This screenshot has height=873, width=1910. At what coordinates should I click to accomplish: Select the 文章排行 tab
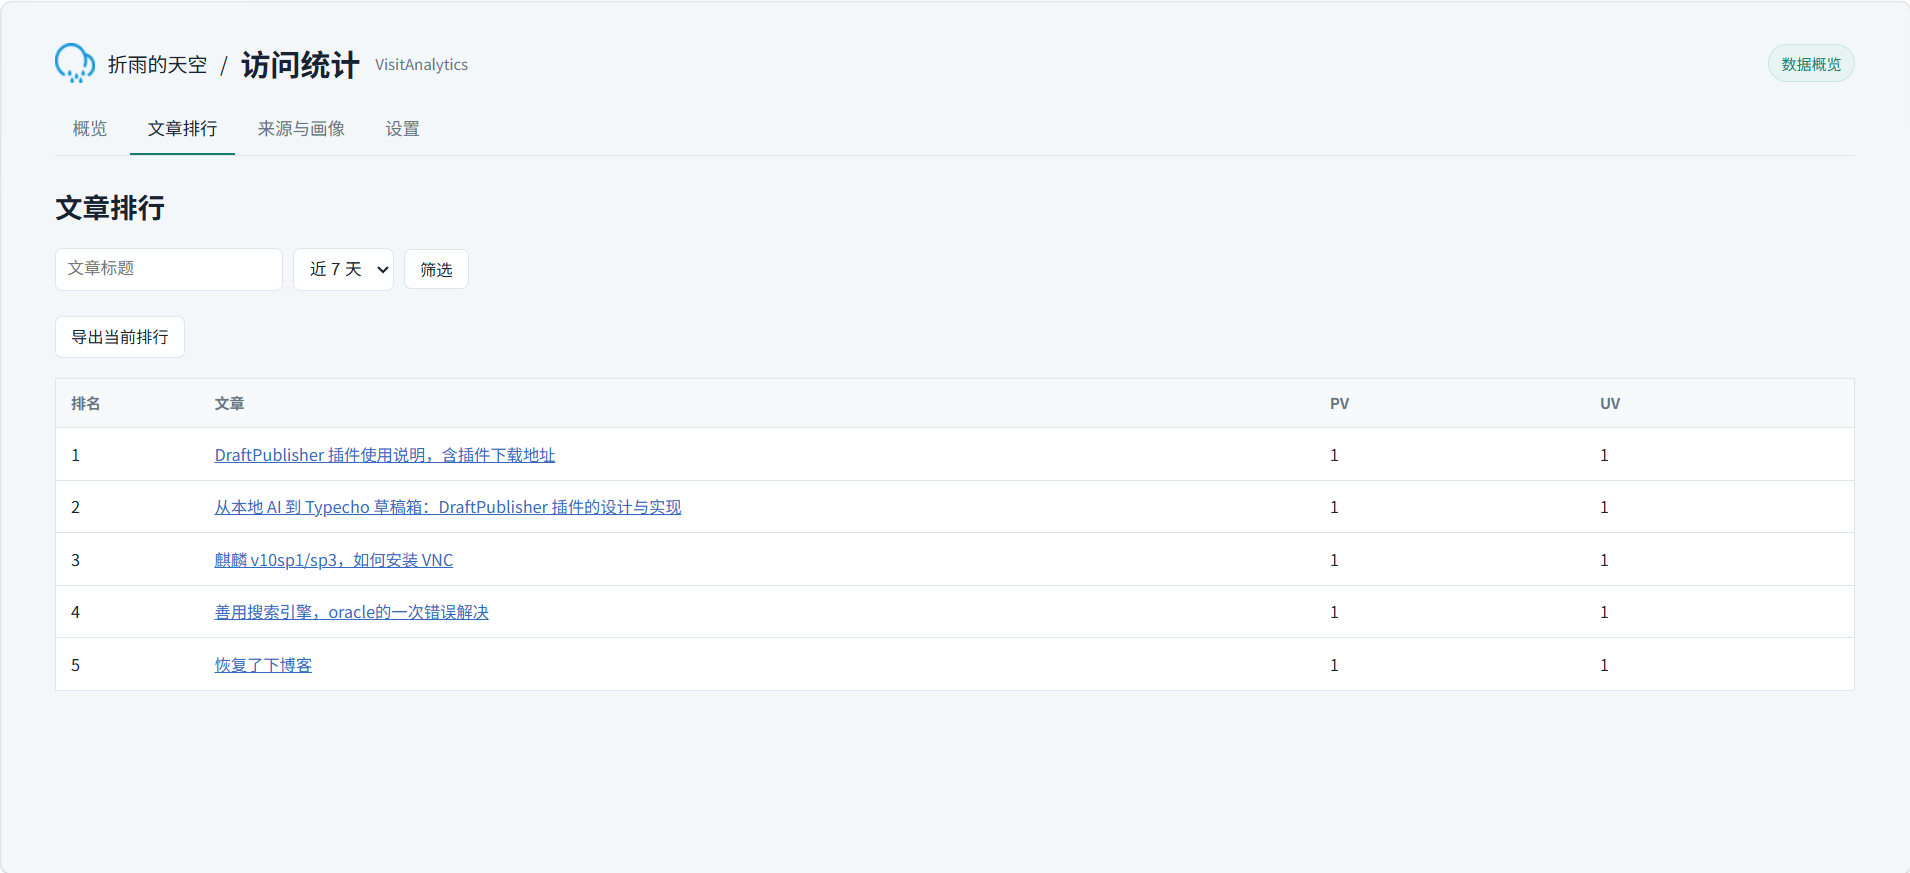[x=182, y=129]
